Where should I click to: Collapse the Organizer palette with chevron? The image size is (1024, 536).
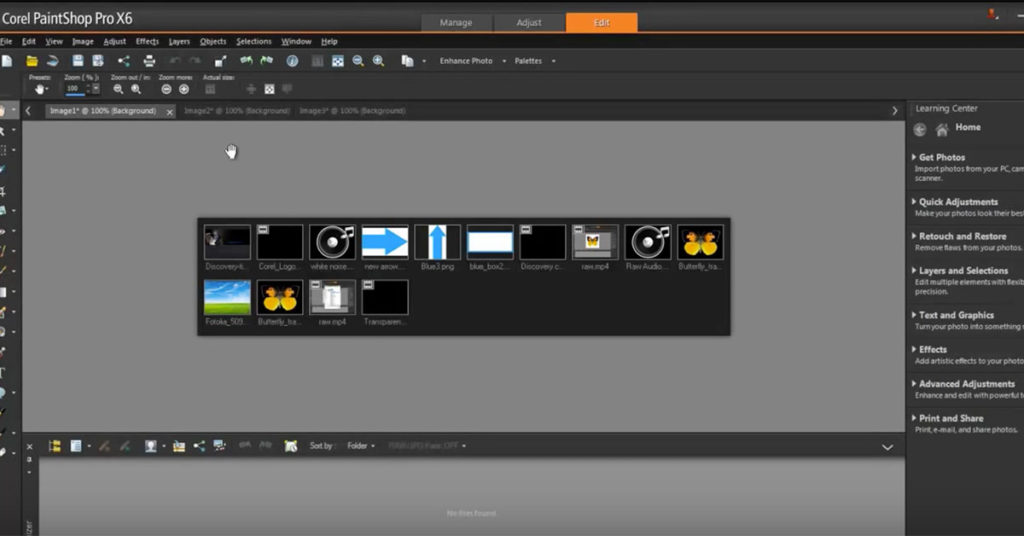pos(887,447)
